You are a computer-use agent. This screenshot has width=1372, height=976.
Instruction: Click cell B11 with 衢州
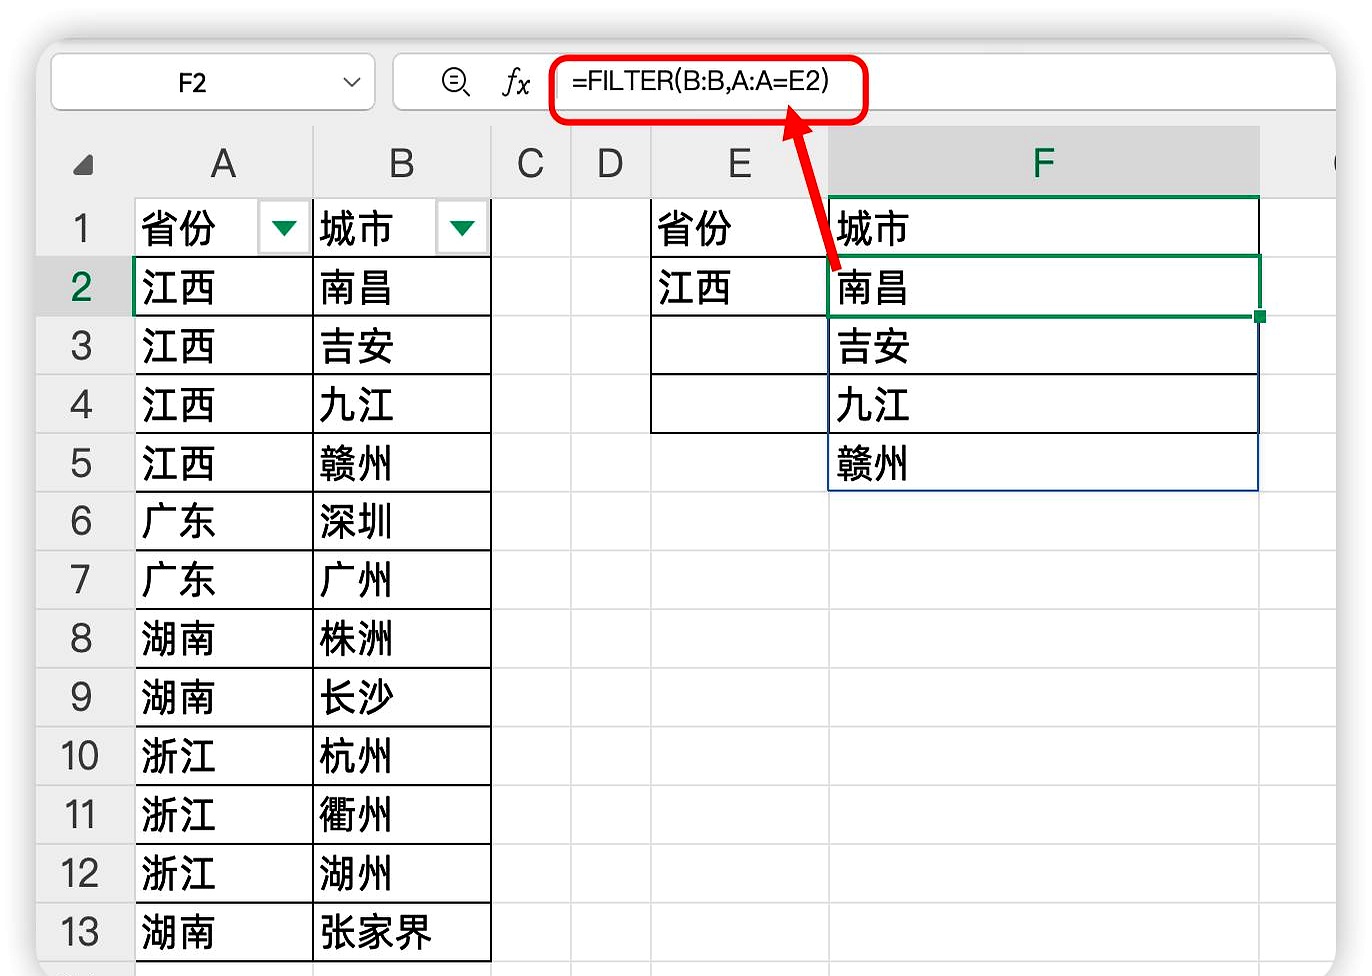(402, 814)
